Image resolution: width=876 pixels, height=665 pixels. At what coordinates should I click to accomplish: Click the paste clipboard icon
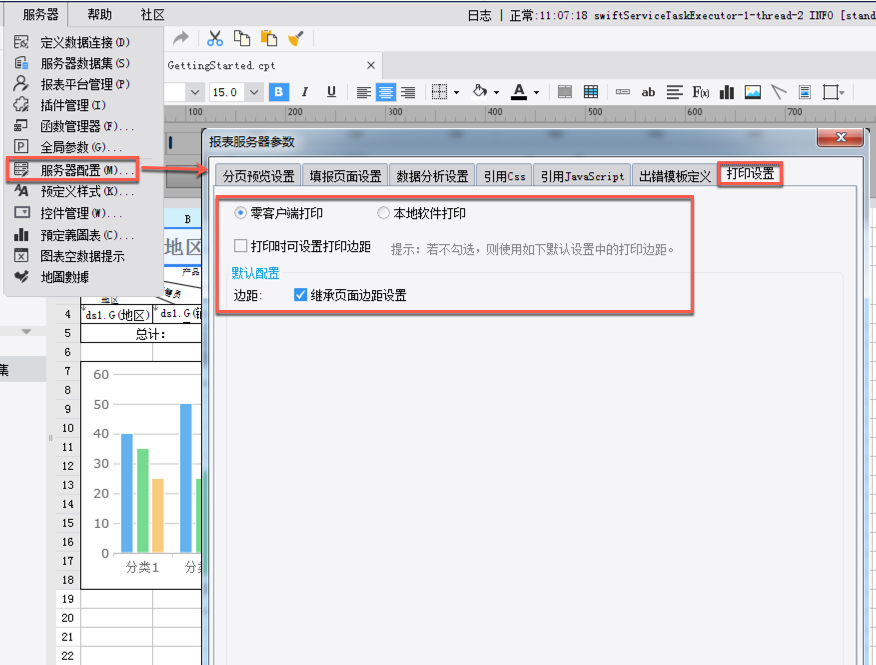(269, 38)
